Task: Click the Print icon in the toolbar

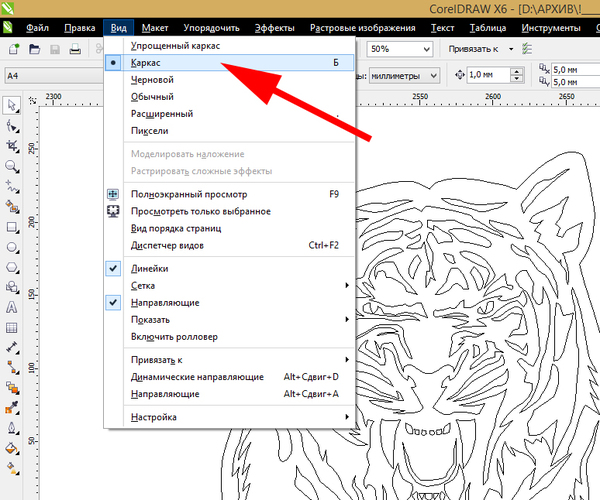Action: tap(75, 49)
